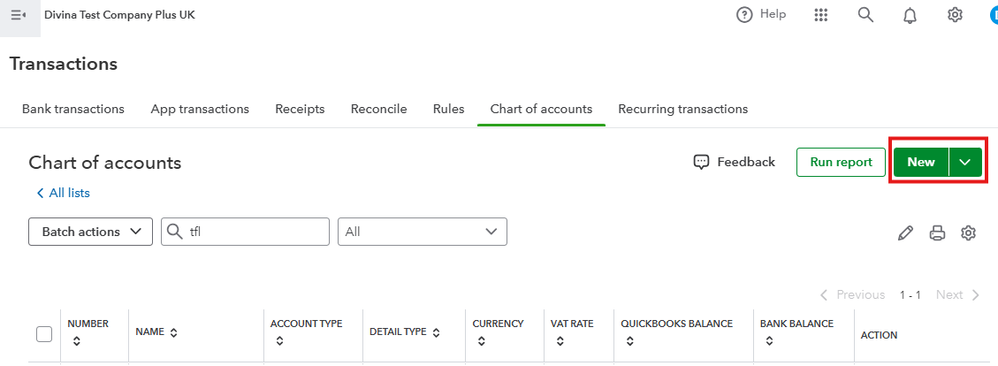Sort by Name column arrows
Image resolution: width=998 pixels, height=366 pixels.
[x=174, y=332]
